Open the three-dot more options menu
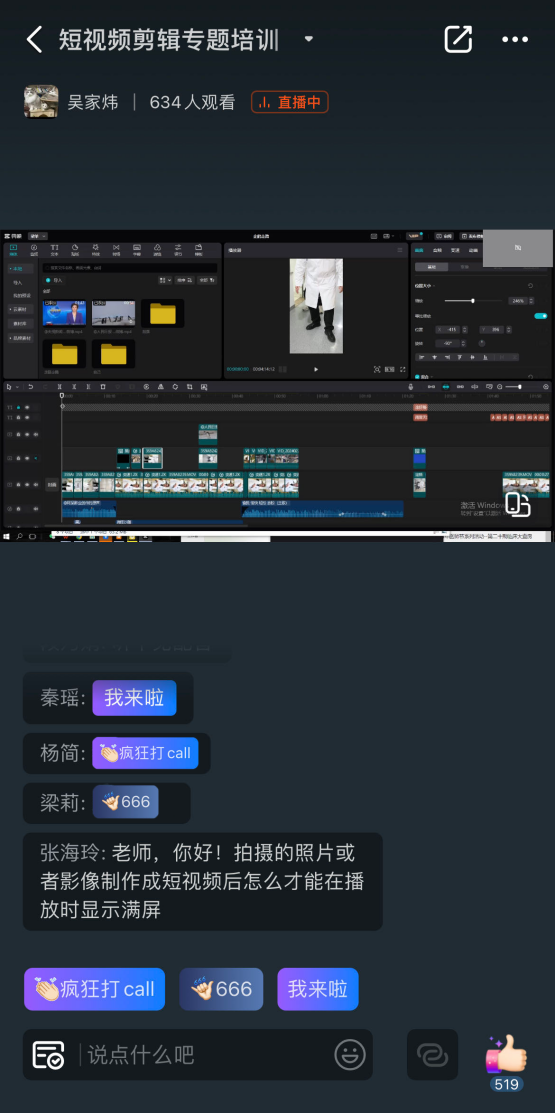556x1114 pixels. pos(515,39)
